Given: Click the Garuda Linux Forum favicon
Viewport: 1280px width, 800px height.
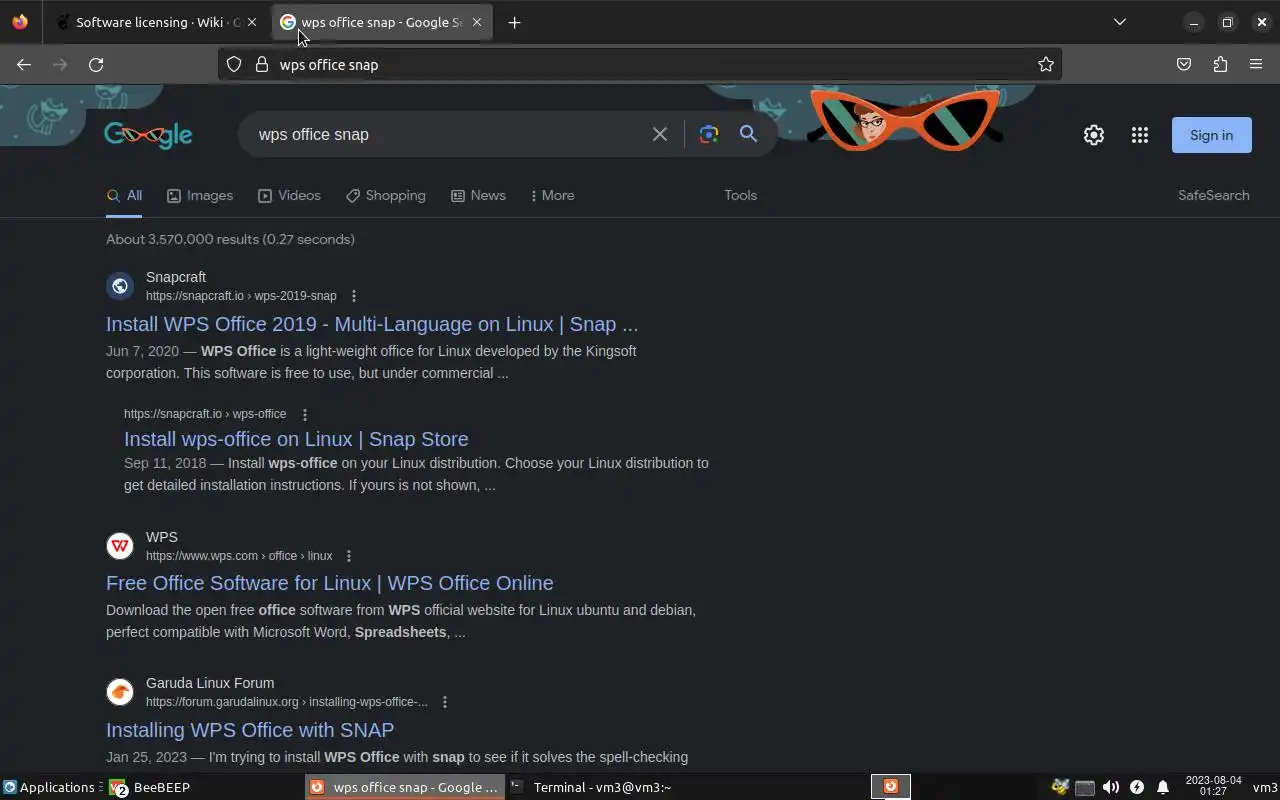Looking at the screenshot, I should [120, 692].
